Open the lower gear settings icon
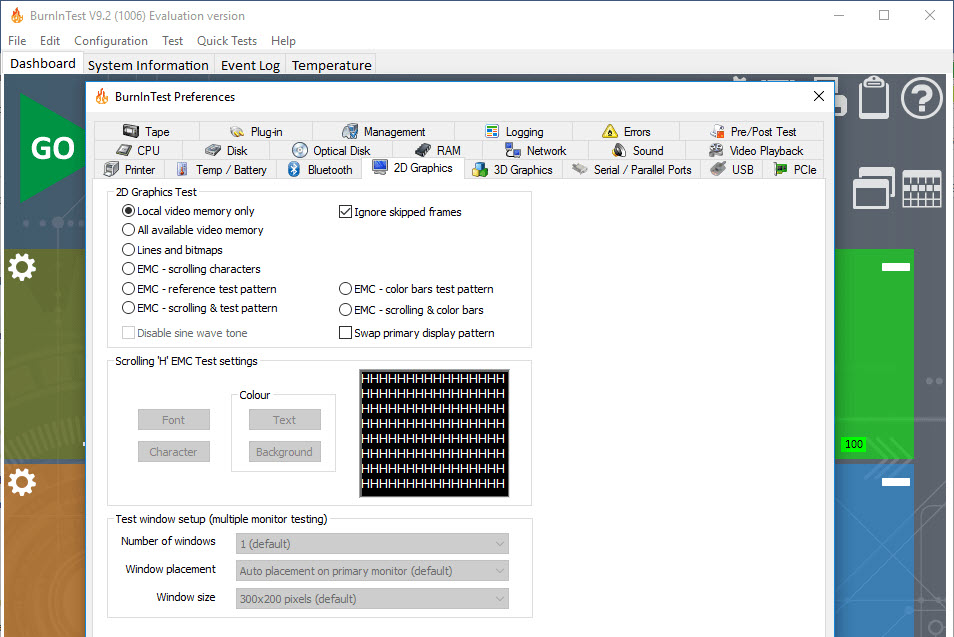Viewport: 954px width, 637px height. [22, 482]
